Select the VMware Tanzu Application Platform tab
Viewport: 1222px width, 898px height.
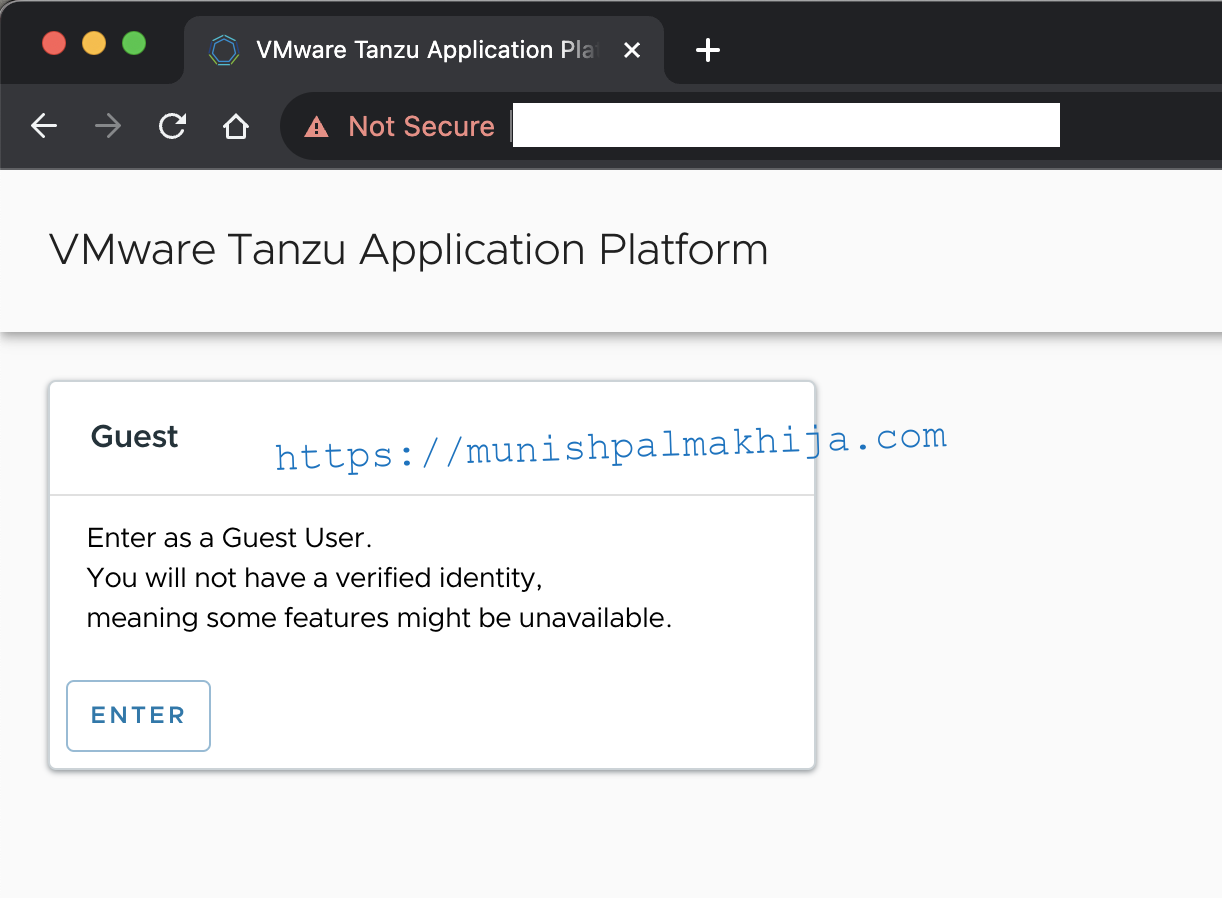(x=425, y=50)
